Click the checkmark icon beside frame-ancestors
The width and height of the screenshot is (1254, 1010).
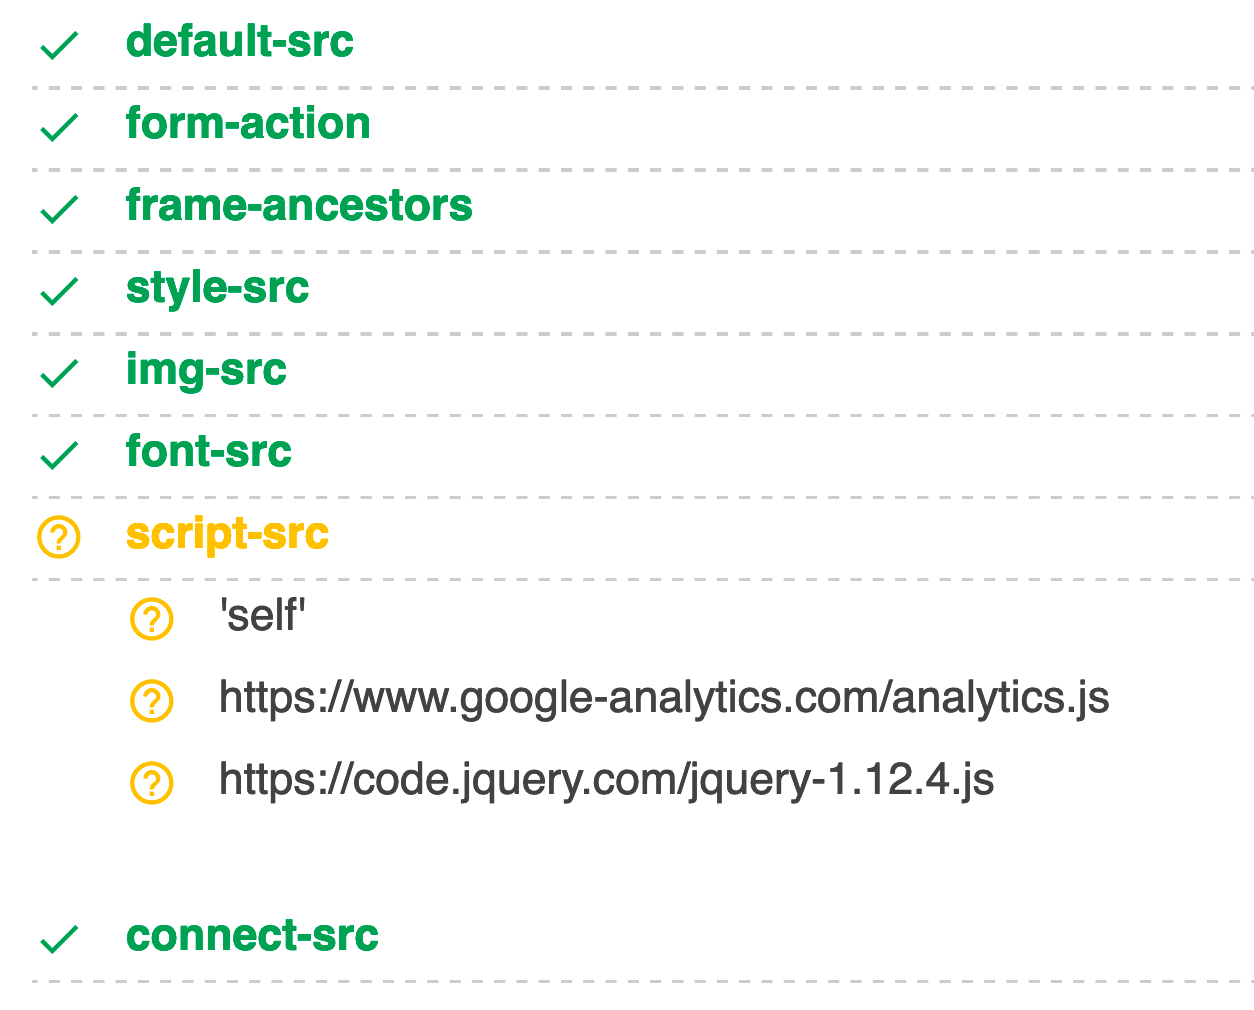coord(59,209)
